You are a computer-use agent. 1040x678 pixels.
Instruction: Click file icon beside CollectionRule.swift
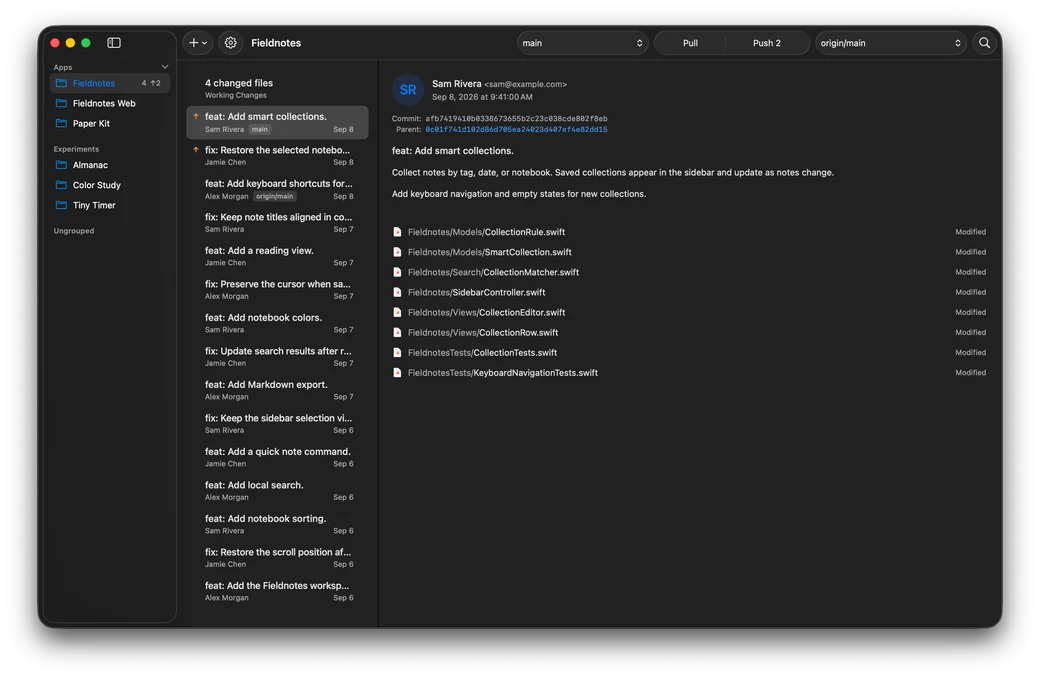pyautogui.click(x=397, y=232)
